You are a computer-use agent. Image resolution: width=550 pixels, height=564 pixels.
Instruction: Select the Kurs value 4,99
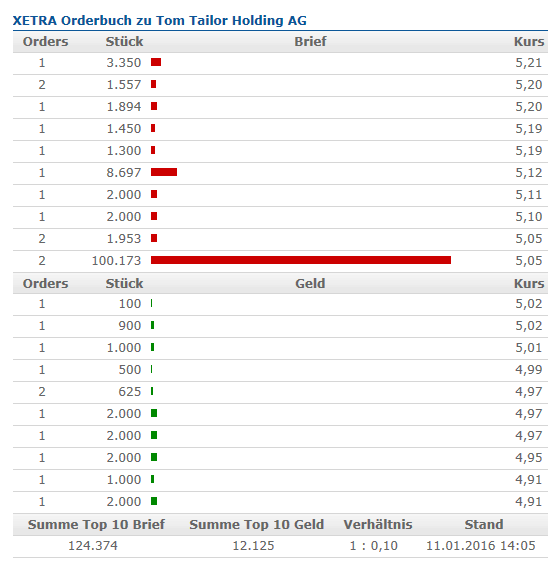click(528, 370)
